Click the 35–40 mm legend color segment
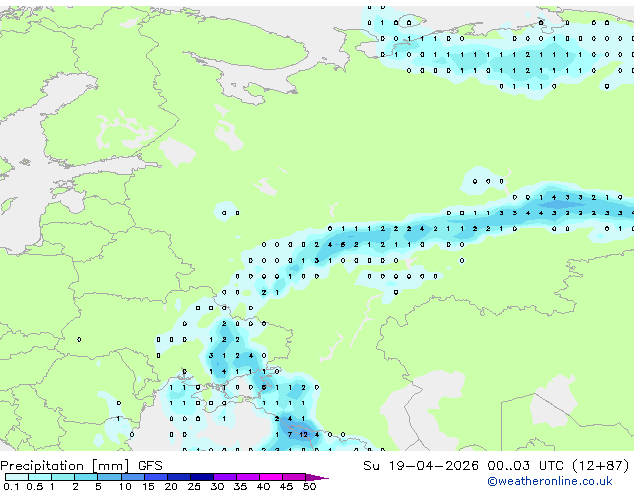This screenshot has height=490, width=634. click(248, 477)
